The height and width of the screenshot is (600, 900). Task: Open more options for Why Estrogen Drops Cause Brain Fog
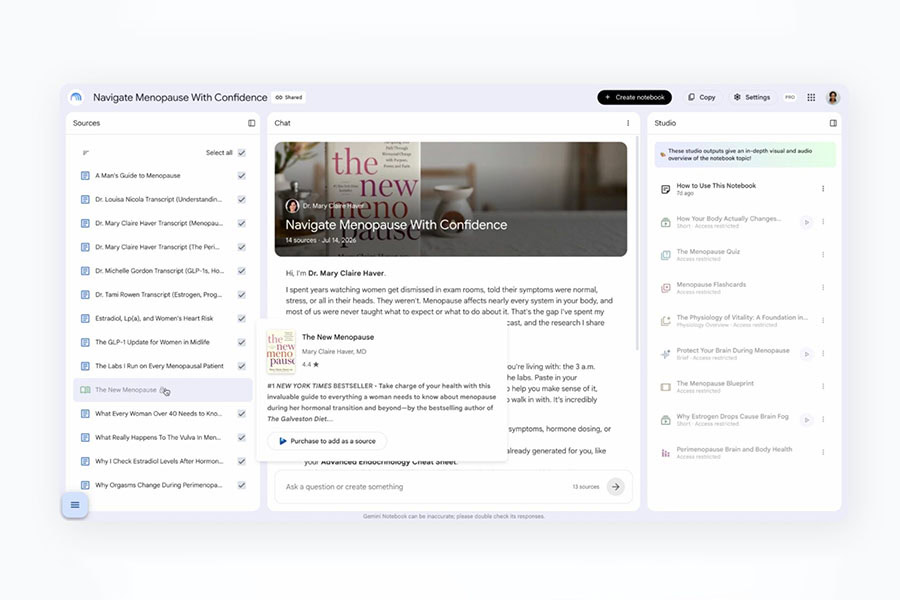pyautogui.click(x=823, y=420)
